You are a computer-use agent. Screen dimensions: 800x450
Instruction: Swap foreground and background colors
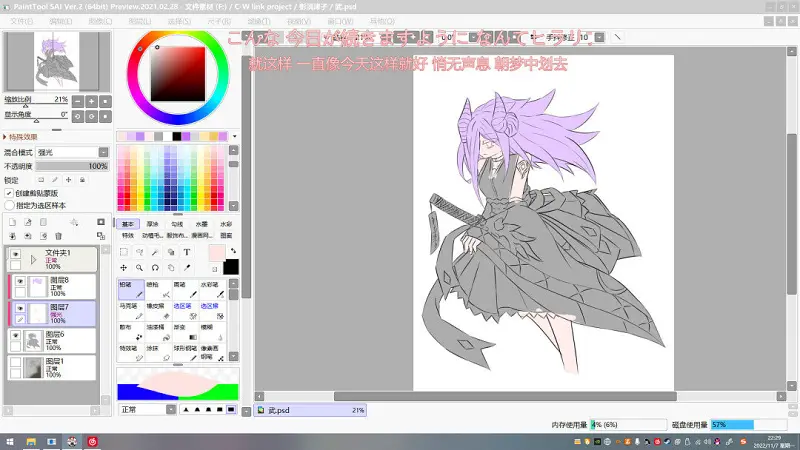pyautogui.click(x=233, y=251)
